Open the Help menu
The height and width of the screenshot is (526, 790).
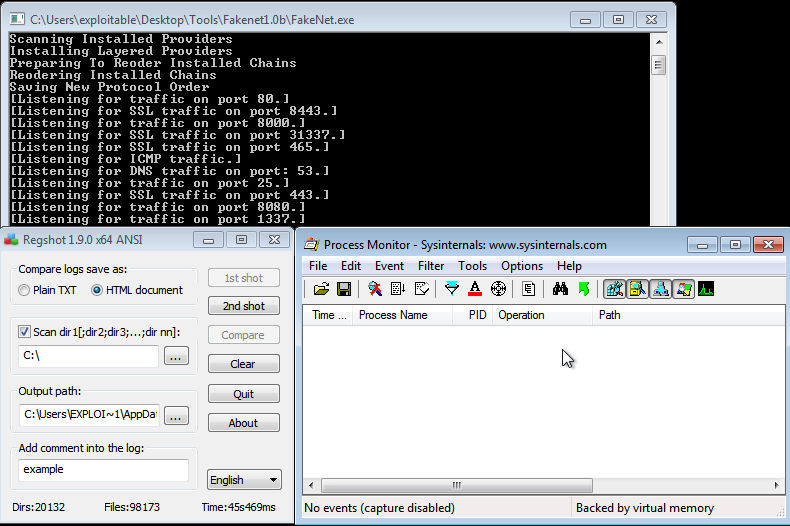[x=569, y=266]
